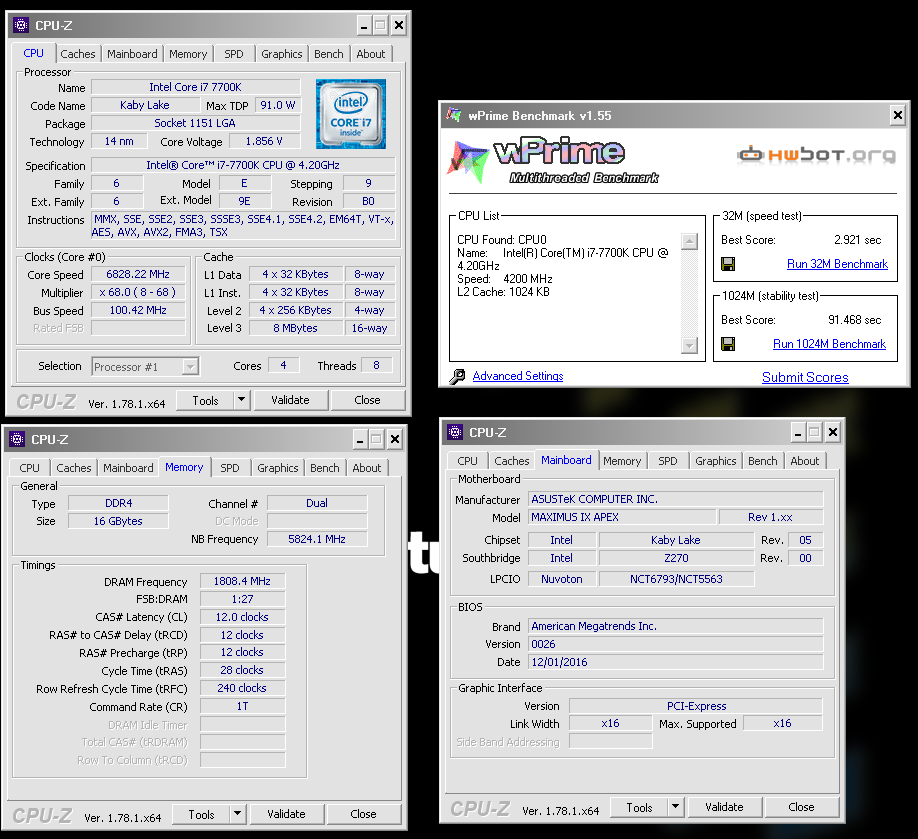Open the Tools dropdown arrow in the Mainboard CPU-Z window
Viewport: 918px width, 839px height.
675,807
